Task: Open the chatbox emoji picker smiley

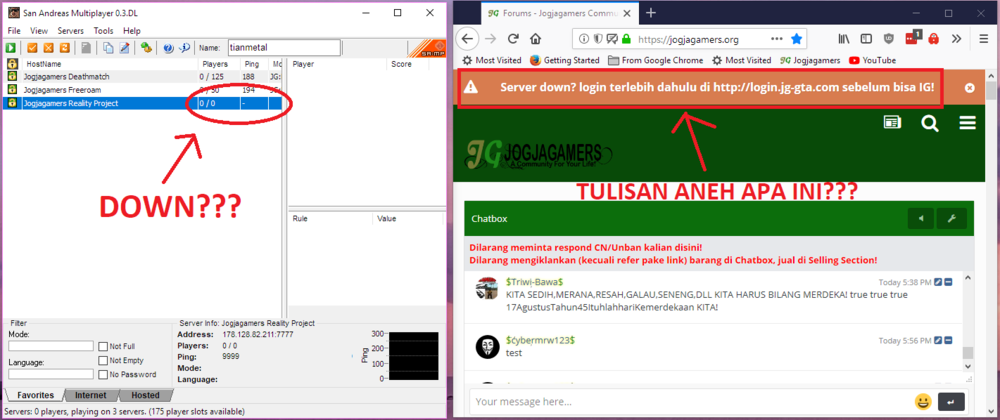Action: 922,402
